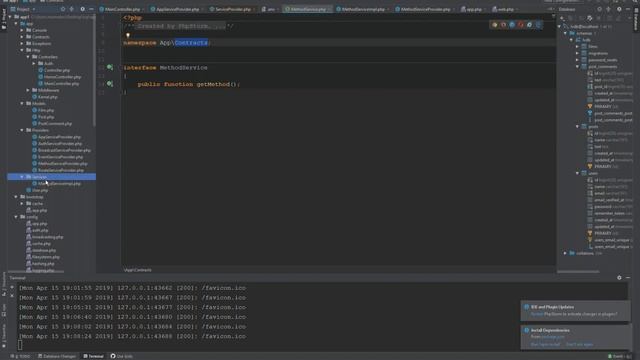Collapse the Http folder in project tree
This screenshot has width=640, height=360.
tap(22, 50)
